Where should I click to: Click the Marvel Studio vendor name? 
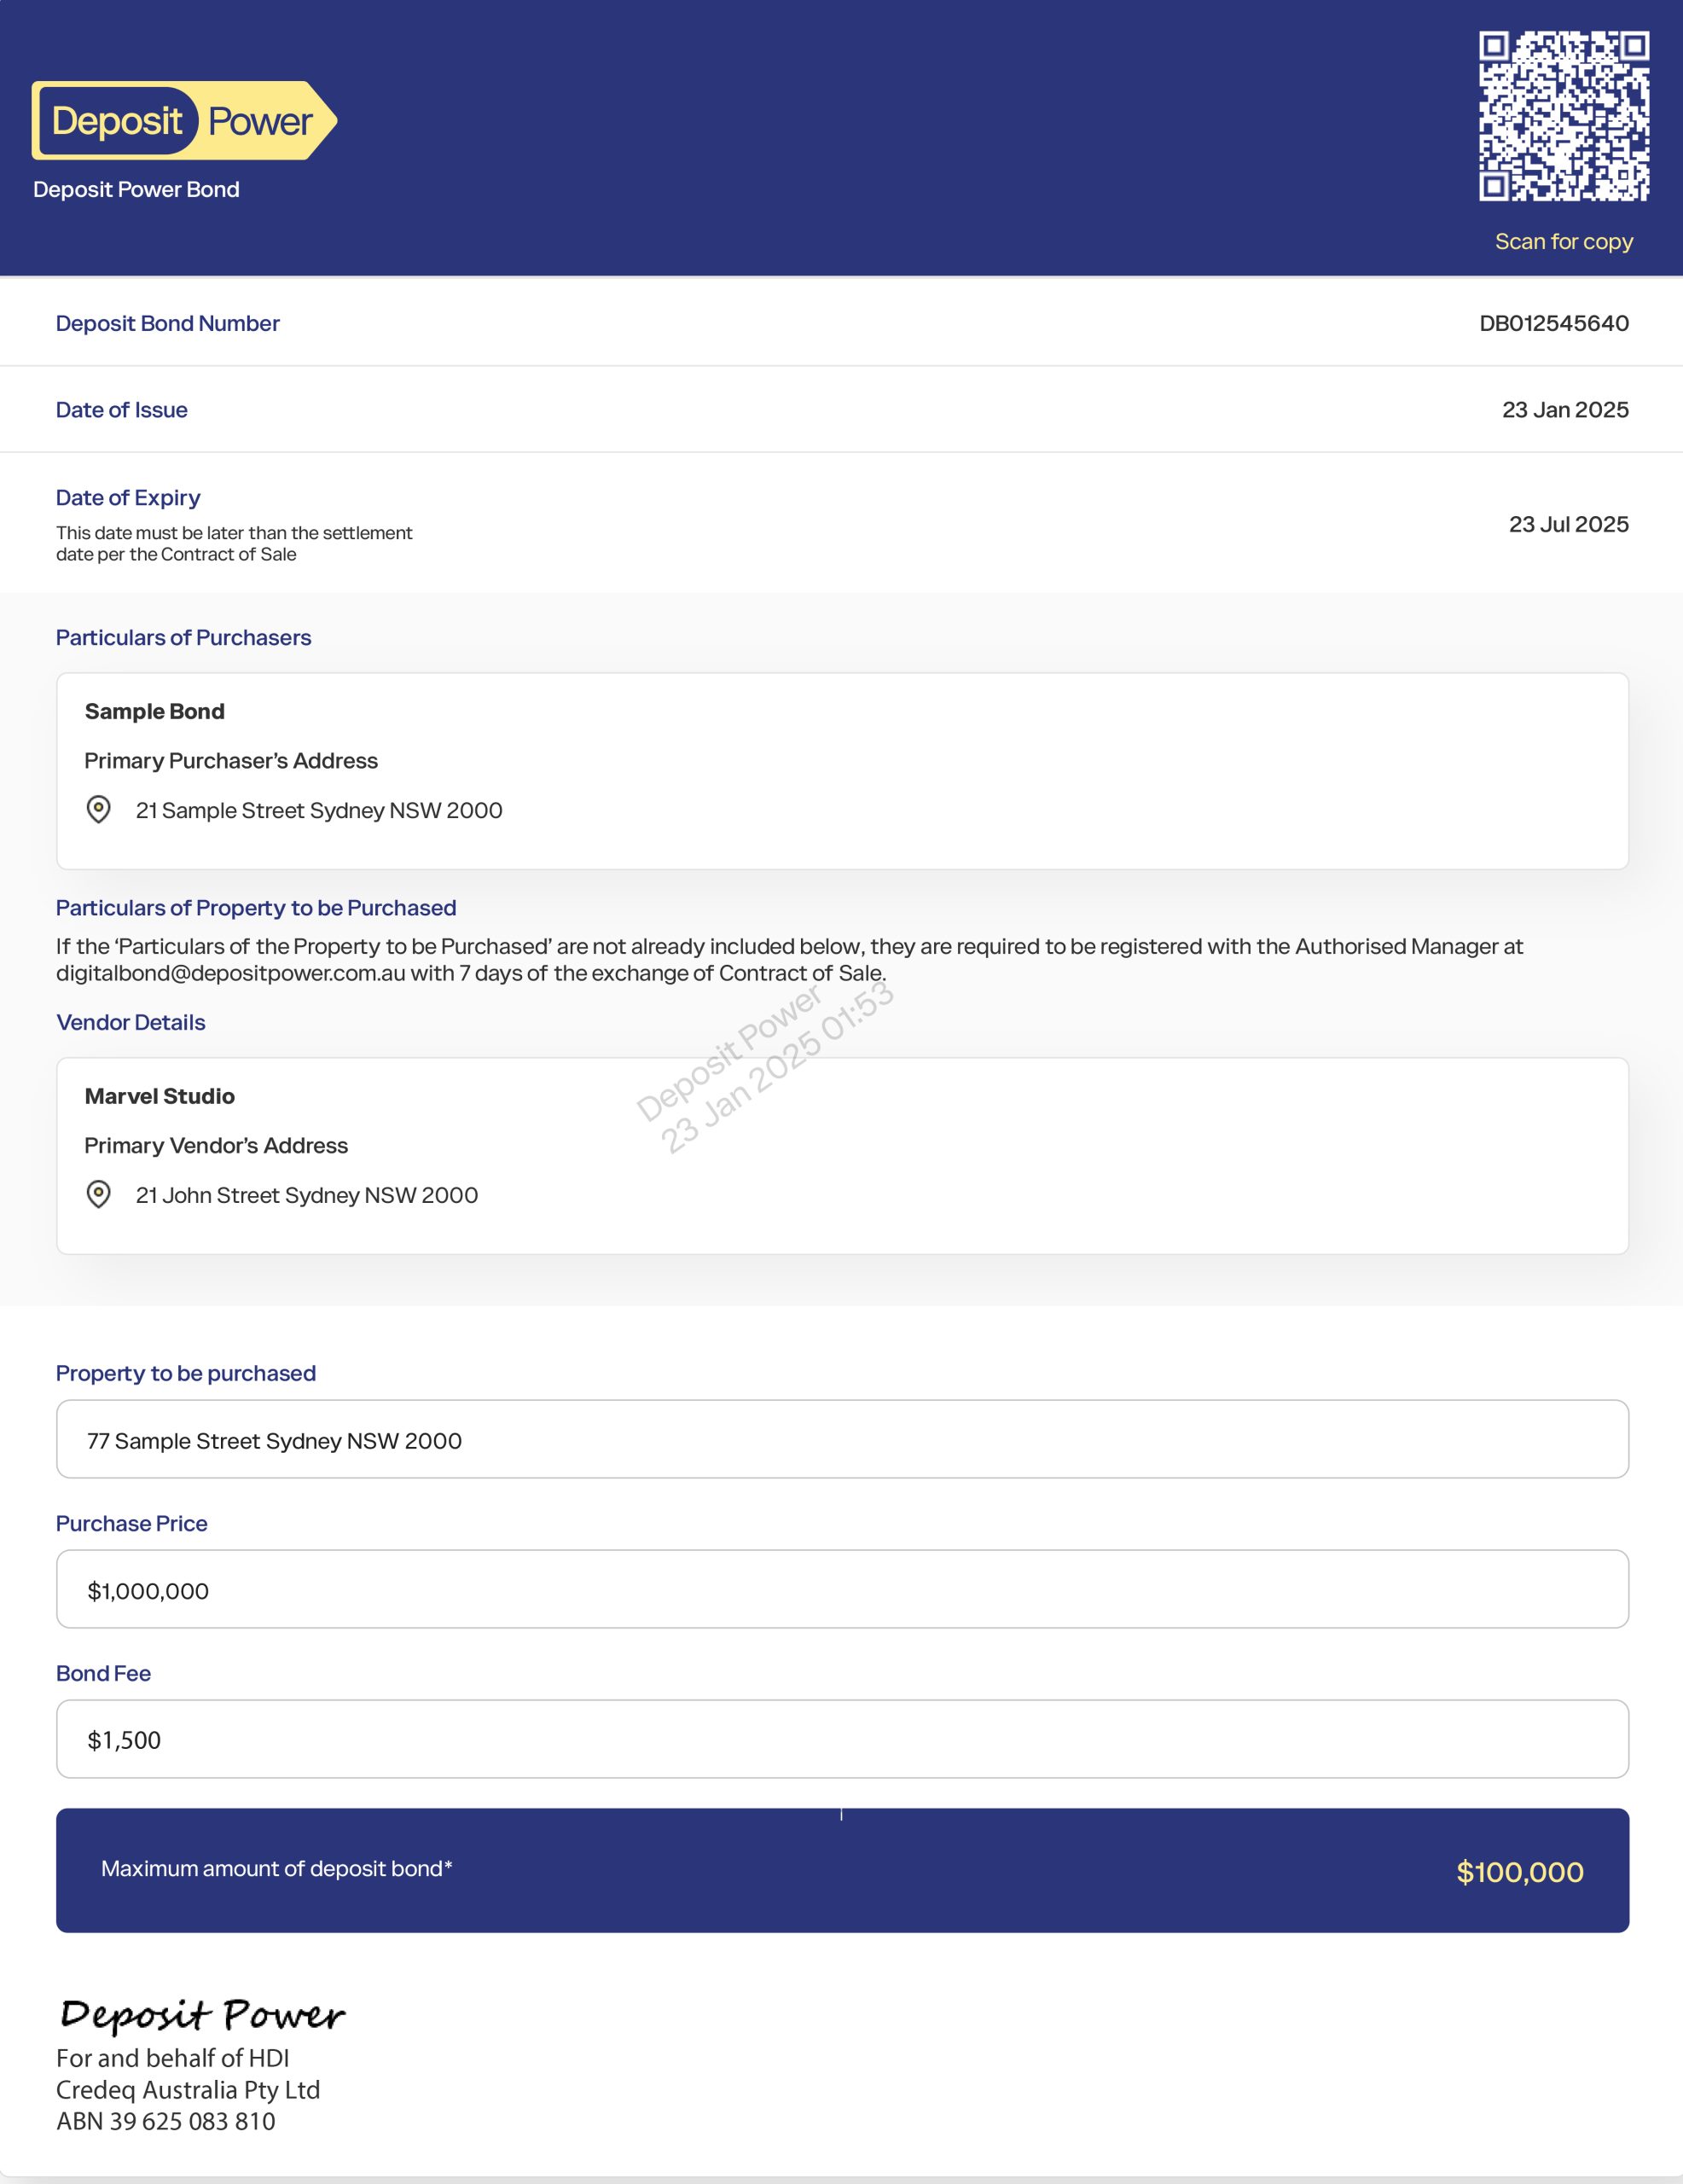pyautogui.click(x=160, y=1096)
